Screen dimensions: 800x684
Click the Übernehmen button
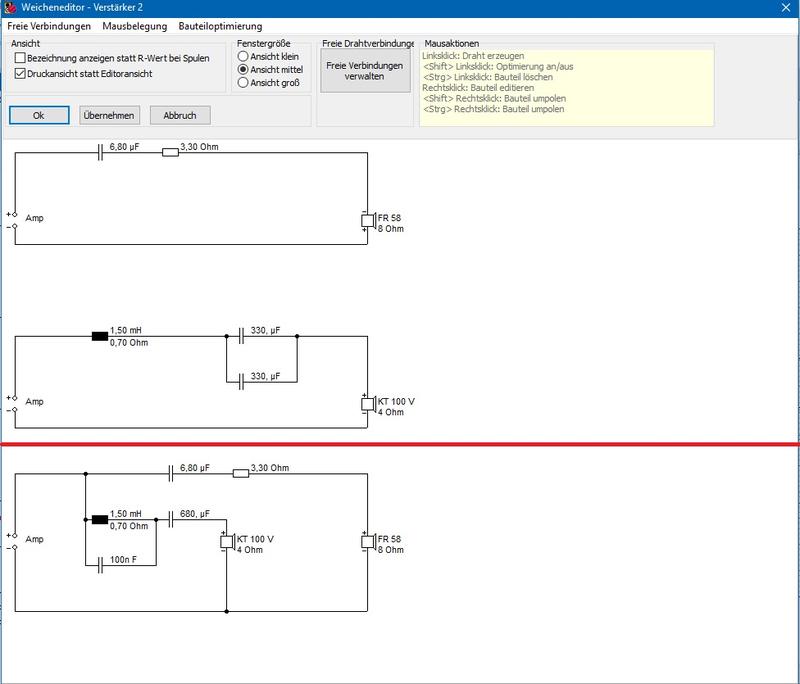point(109,115)
